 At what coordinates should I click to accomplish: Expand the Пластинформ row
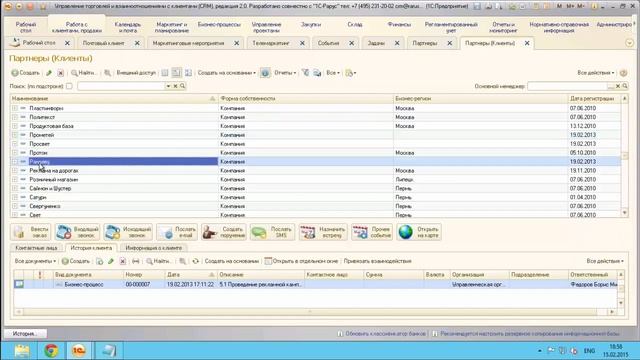click(x=15, y=108)
